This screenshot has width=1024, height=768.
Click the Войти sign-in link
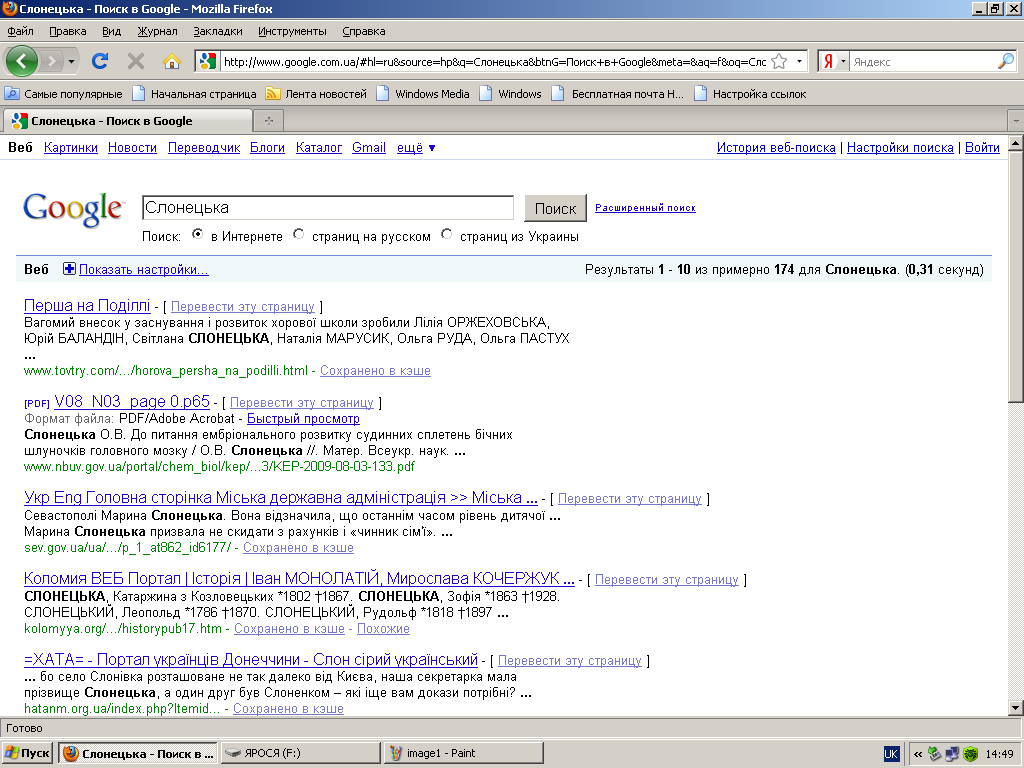pyautogui.click(x=982, y=148)
